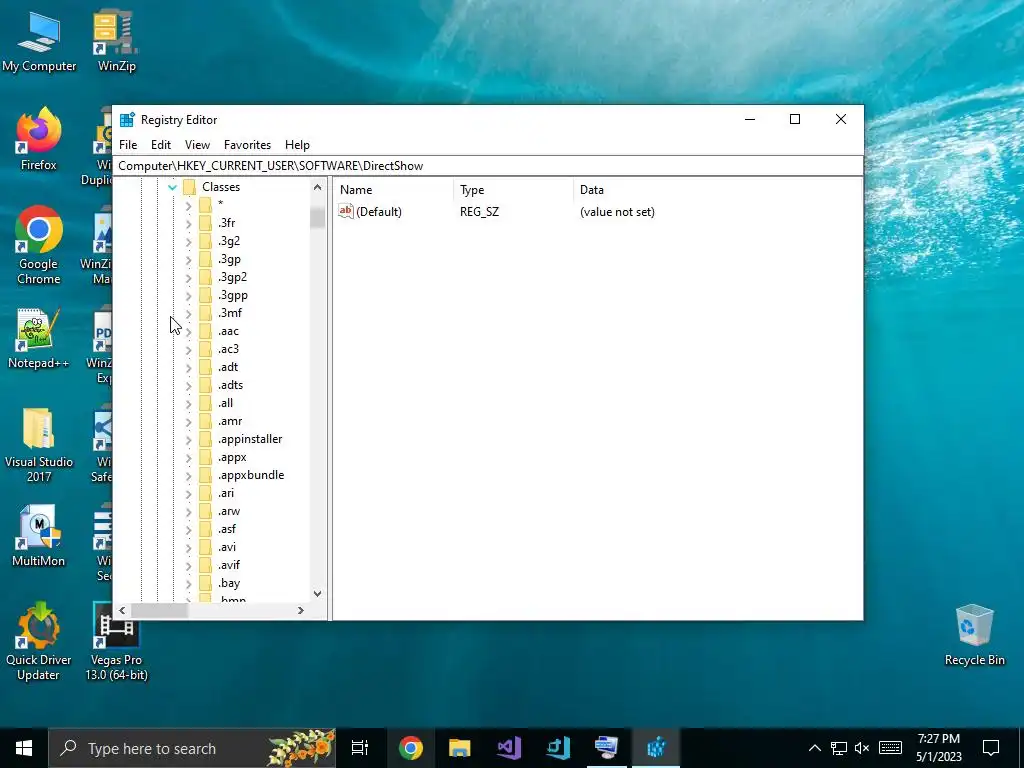This screenshot has height=768, width=1024.
Task: Expand the .3gp key
Action: click(189, 260)
